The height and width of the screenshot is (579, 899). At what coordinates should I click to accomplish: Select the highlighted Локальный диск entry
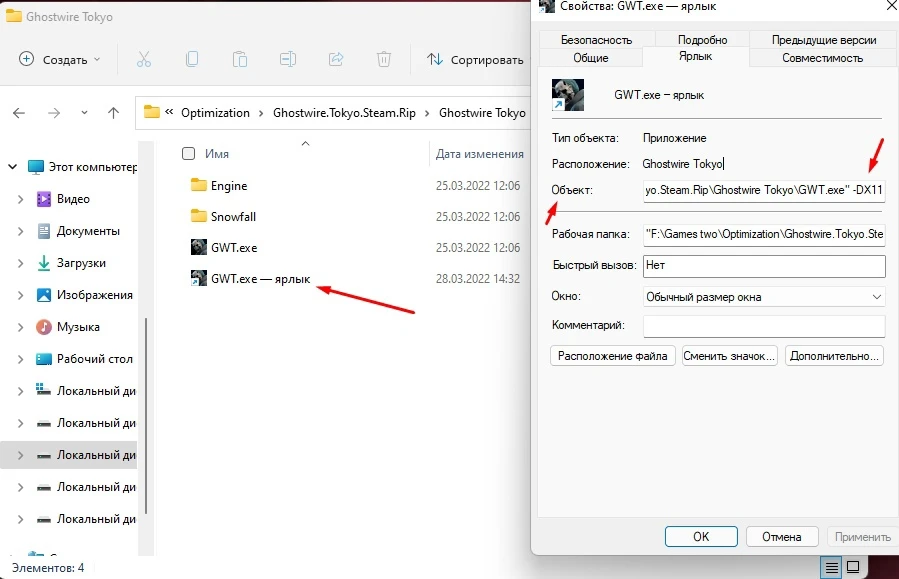(69, 455)
